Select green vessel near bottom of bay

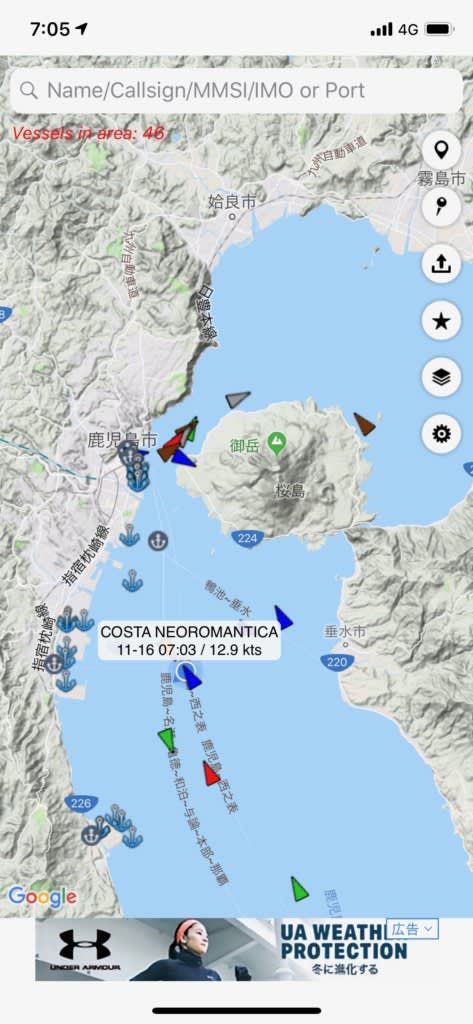click(x=299, y=889)
